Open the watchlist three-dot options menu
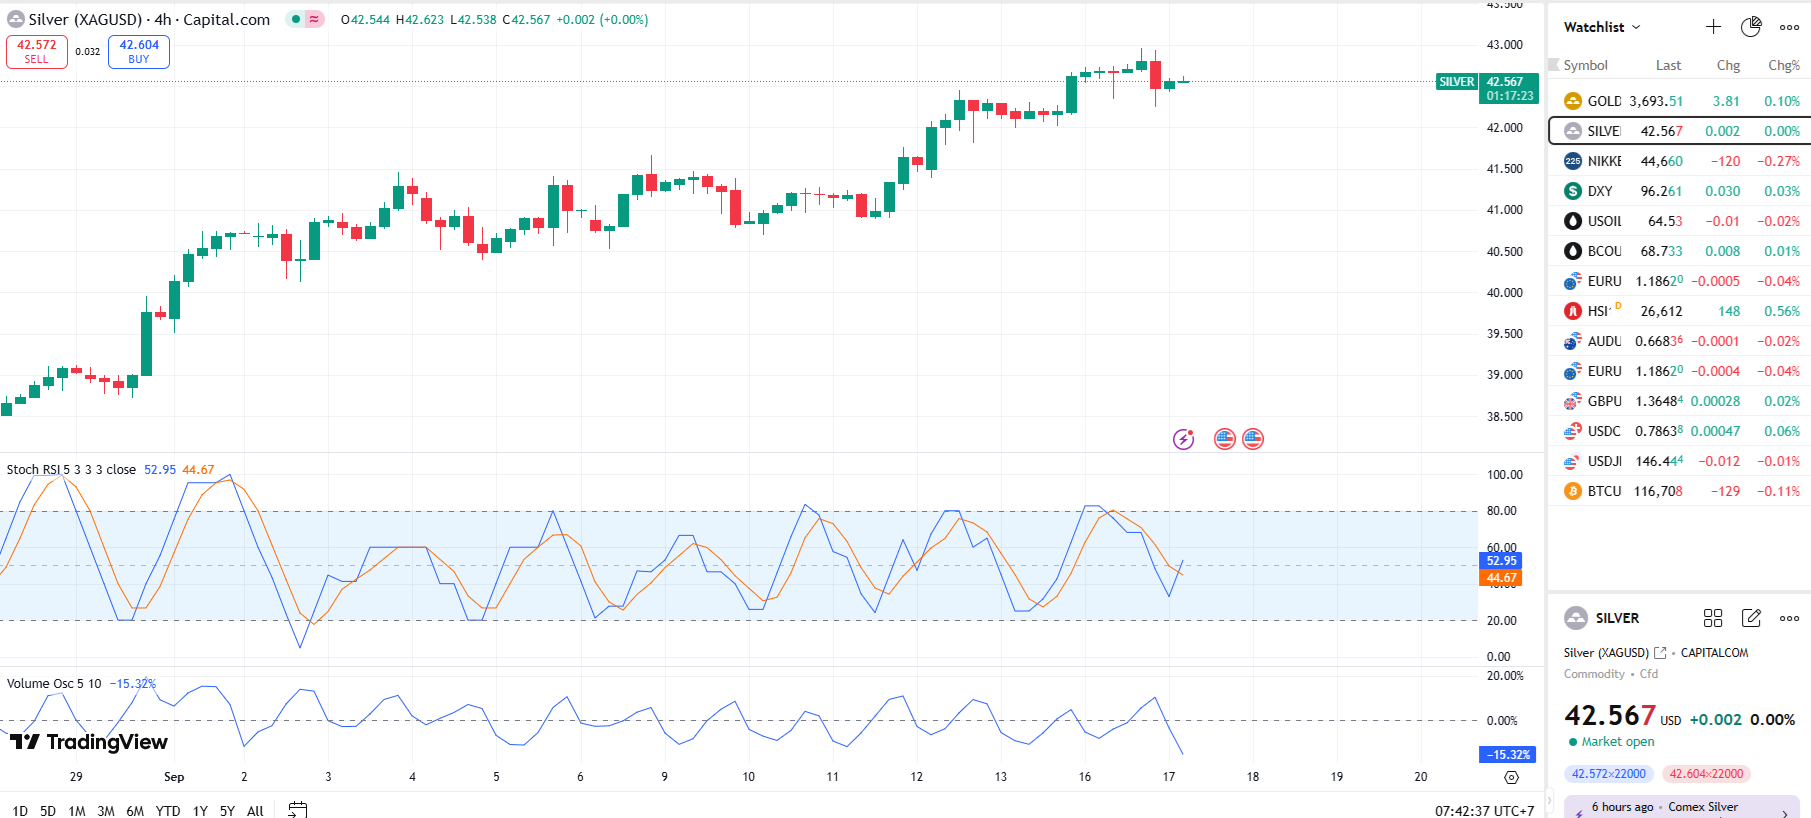The width and height of the screenshot is (1811, 818). click(x=1789, y=27)
